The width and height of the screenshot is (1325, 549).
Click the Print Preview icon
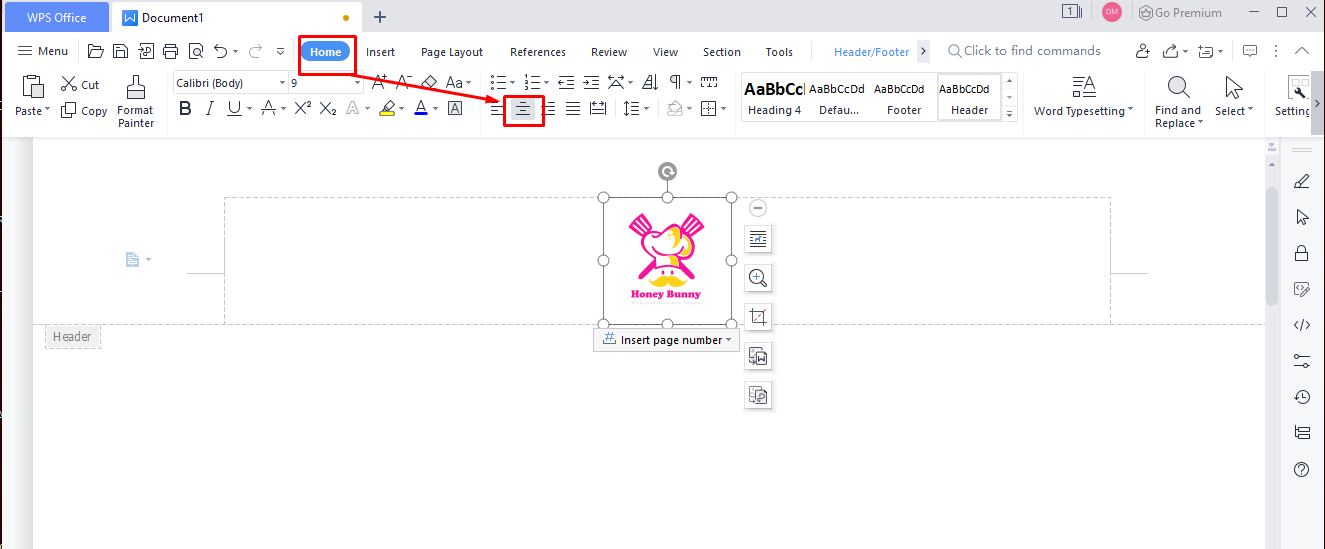(196, 51)
